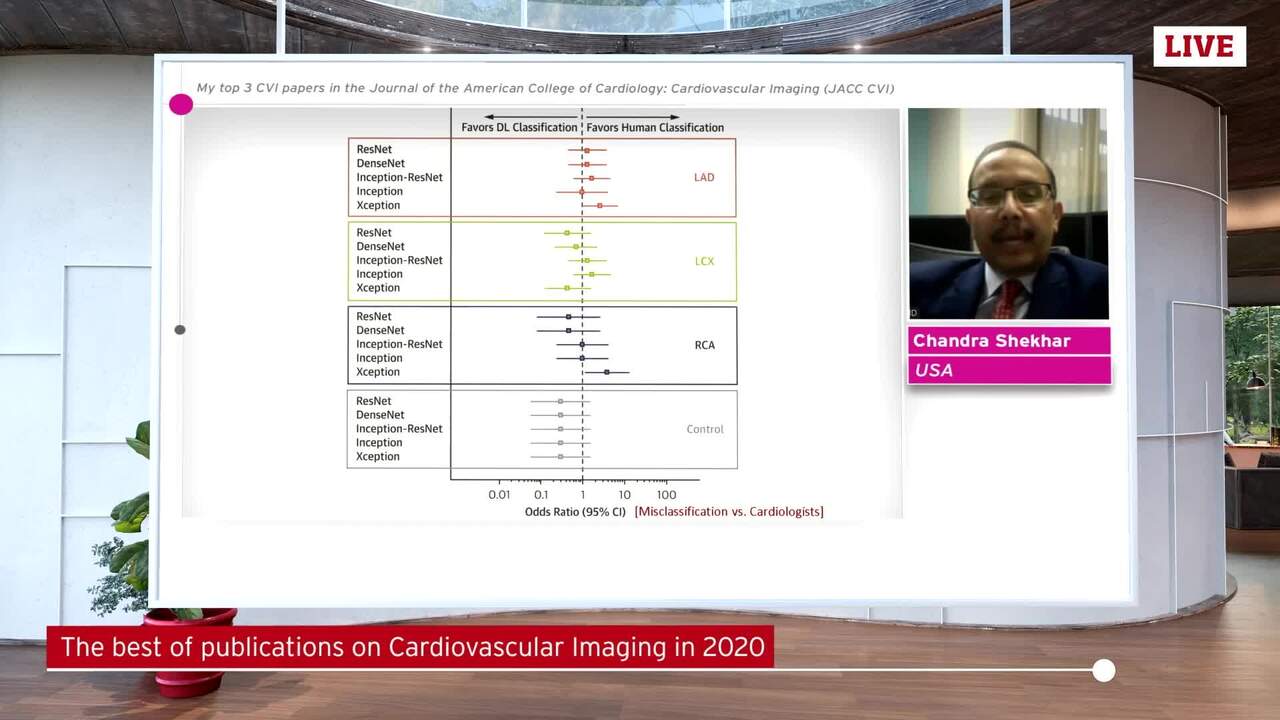Image resolution: width=1280 pixels, height=720 pixels.
Task: Click the speaker's video thumbnail
Action: [1008, 214]
